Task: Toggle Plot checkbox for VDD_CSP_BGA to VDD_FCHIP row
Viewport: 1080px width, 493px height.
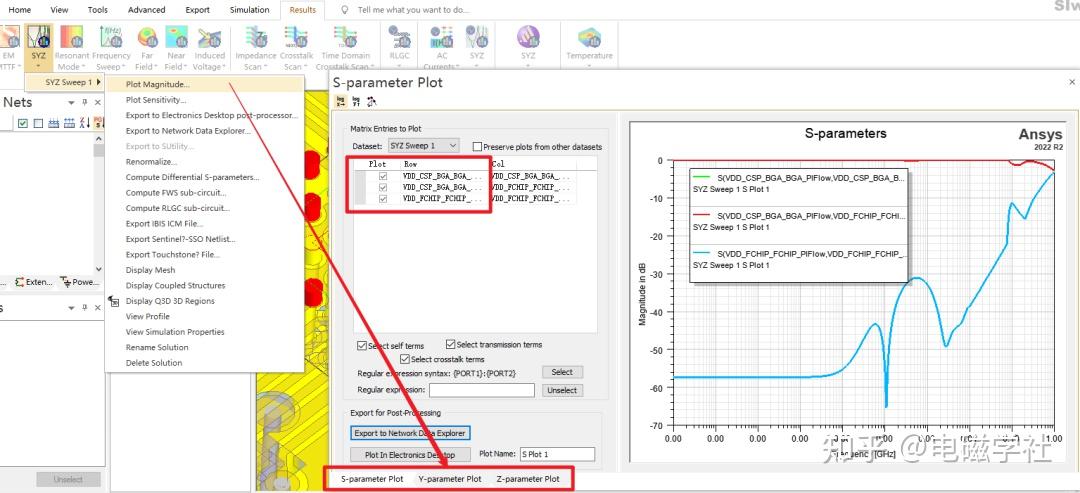Action: pos(383,187)
